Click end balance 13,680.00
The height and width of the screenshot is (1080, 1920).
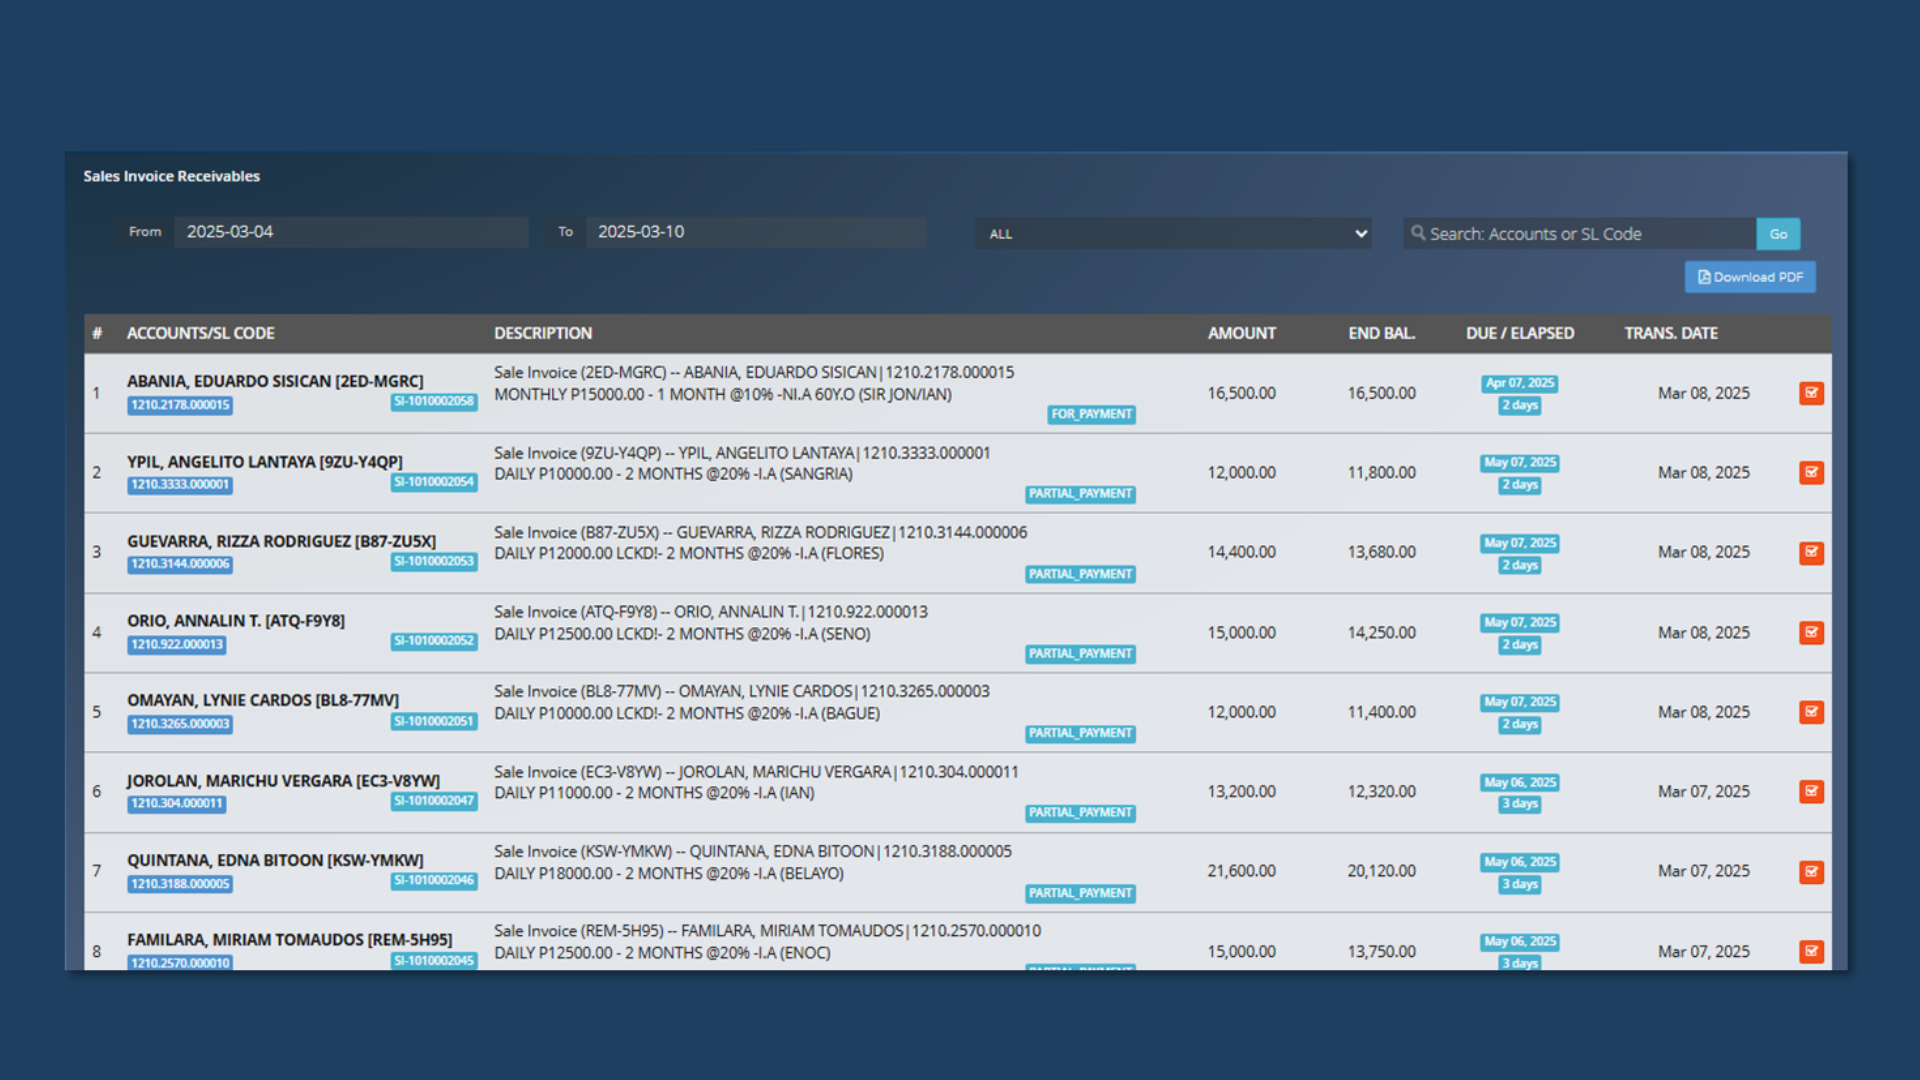(x=1381, y=552)
